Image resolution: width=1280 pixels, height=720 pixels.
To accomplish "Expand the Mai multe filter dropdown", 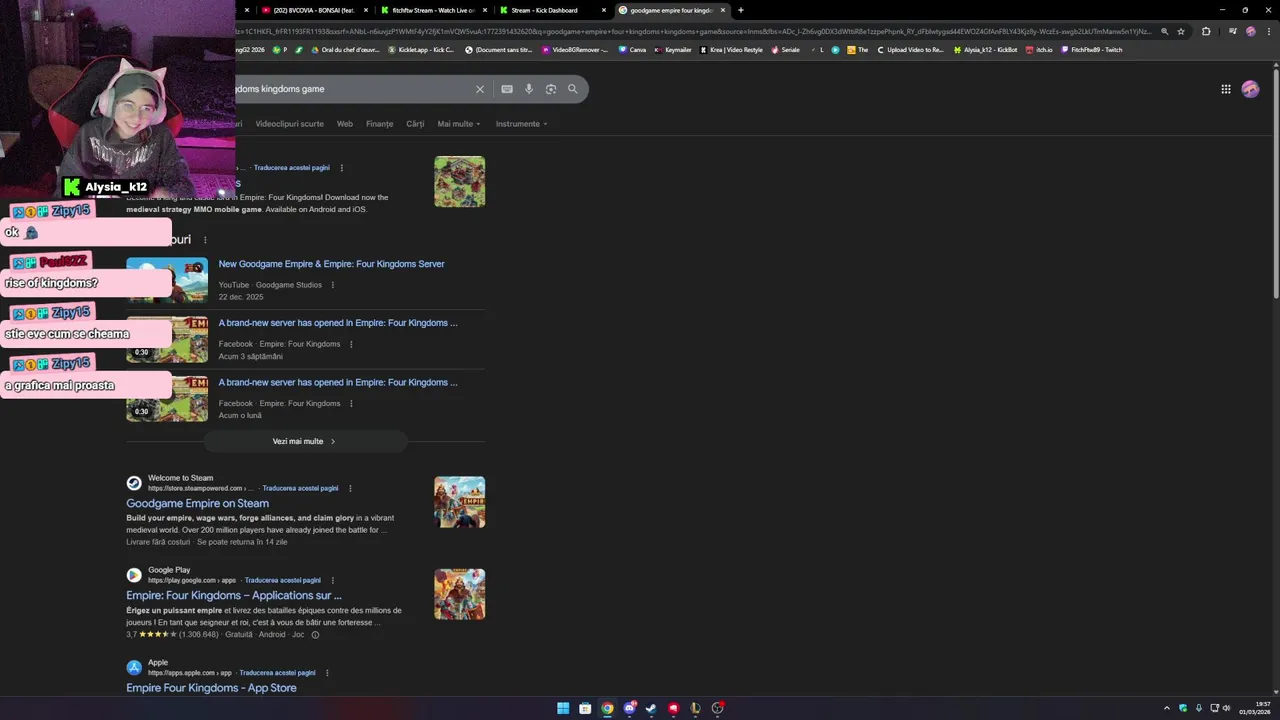I will (x=459, y=124).
